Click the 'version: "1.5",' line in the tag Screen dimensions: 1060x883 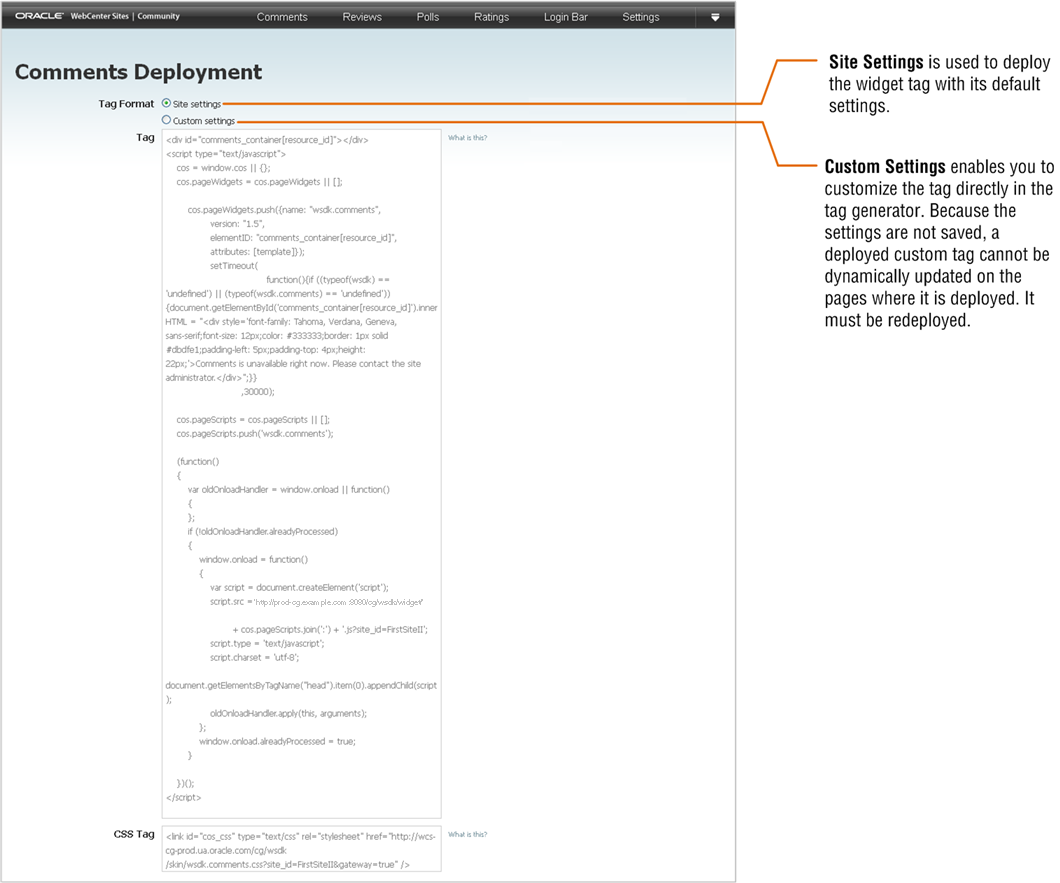coord(237,224)
